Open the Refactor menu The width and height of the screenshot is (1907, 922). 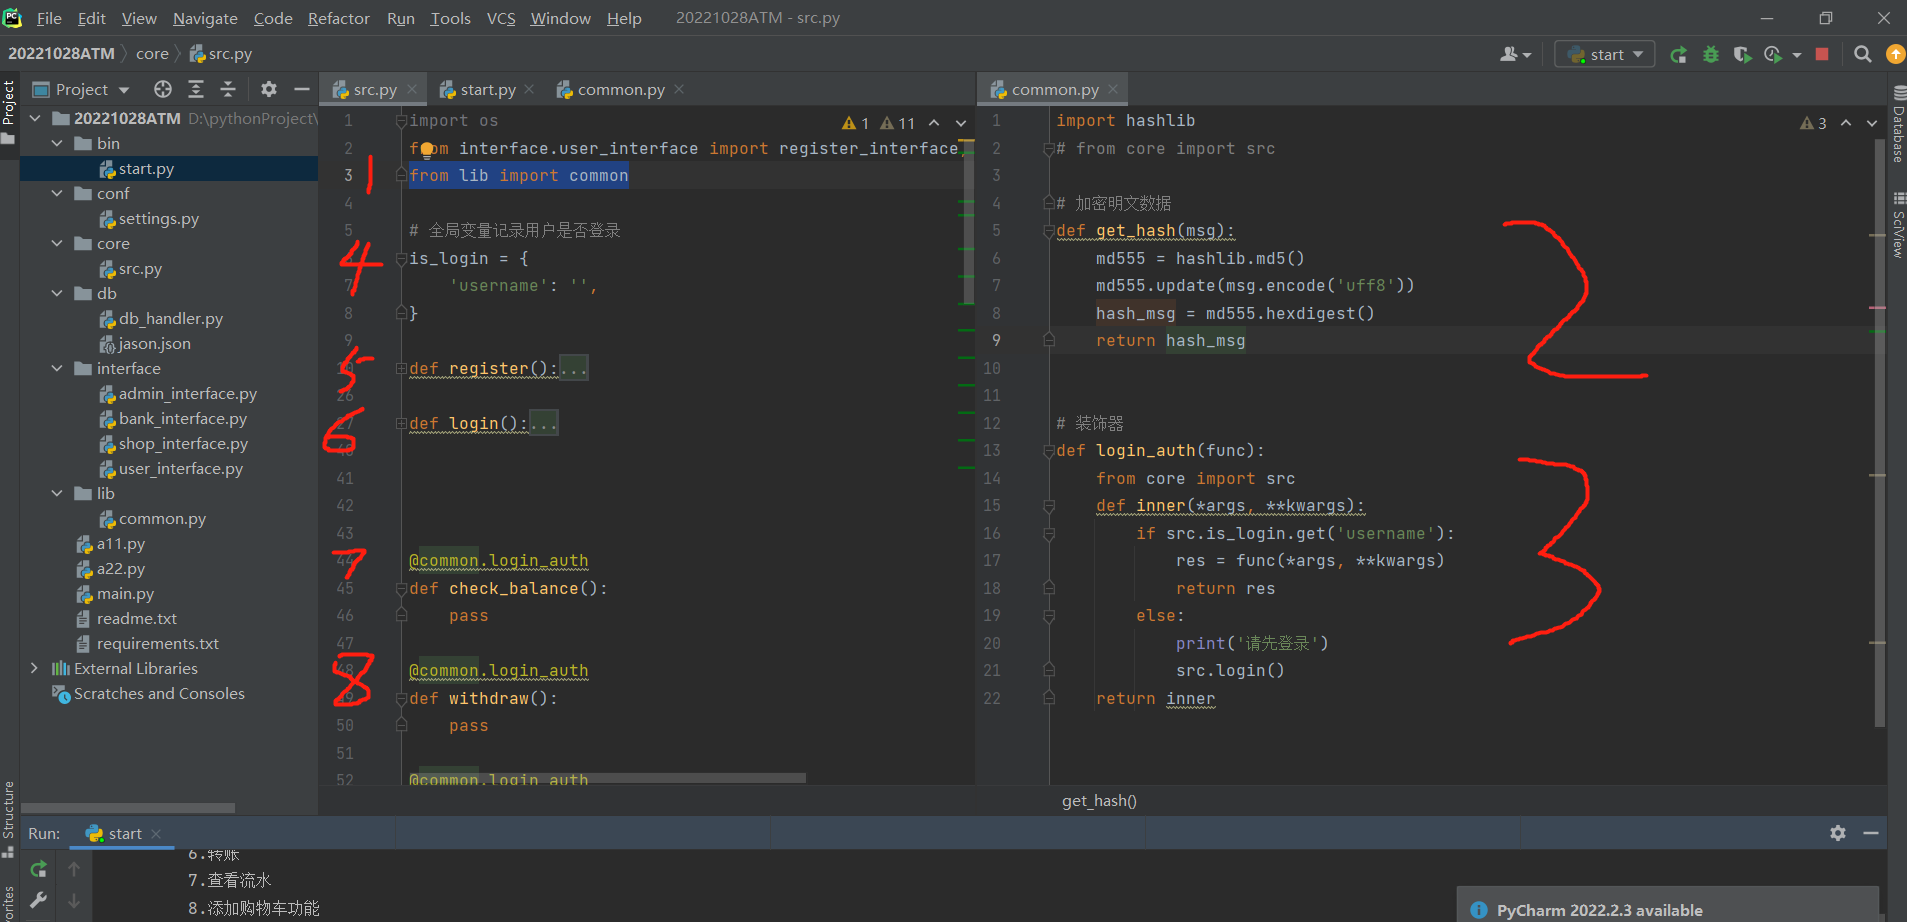pos(338,18)
